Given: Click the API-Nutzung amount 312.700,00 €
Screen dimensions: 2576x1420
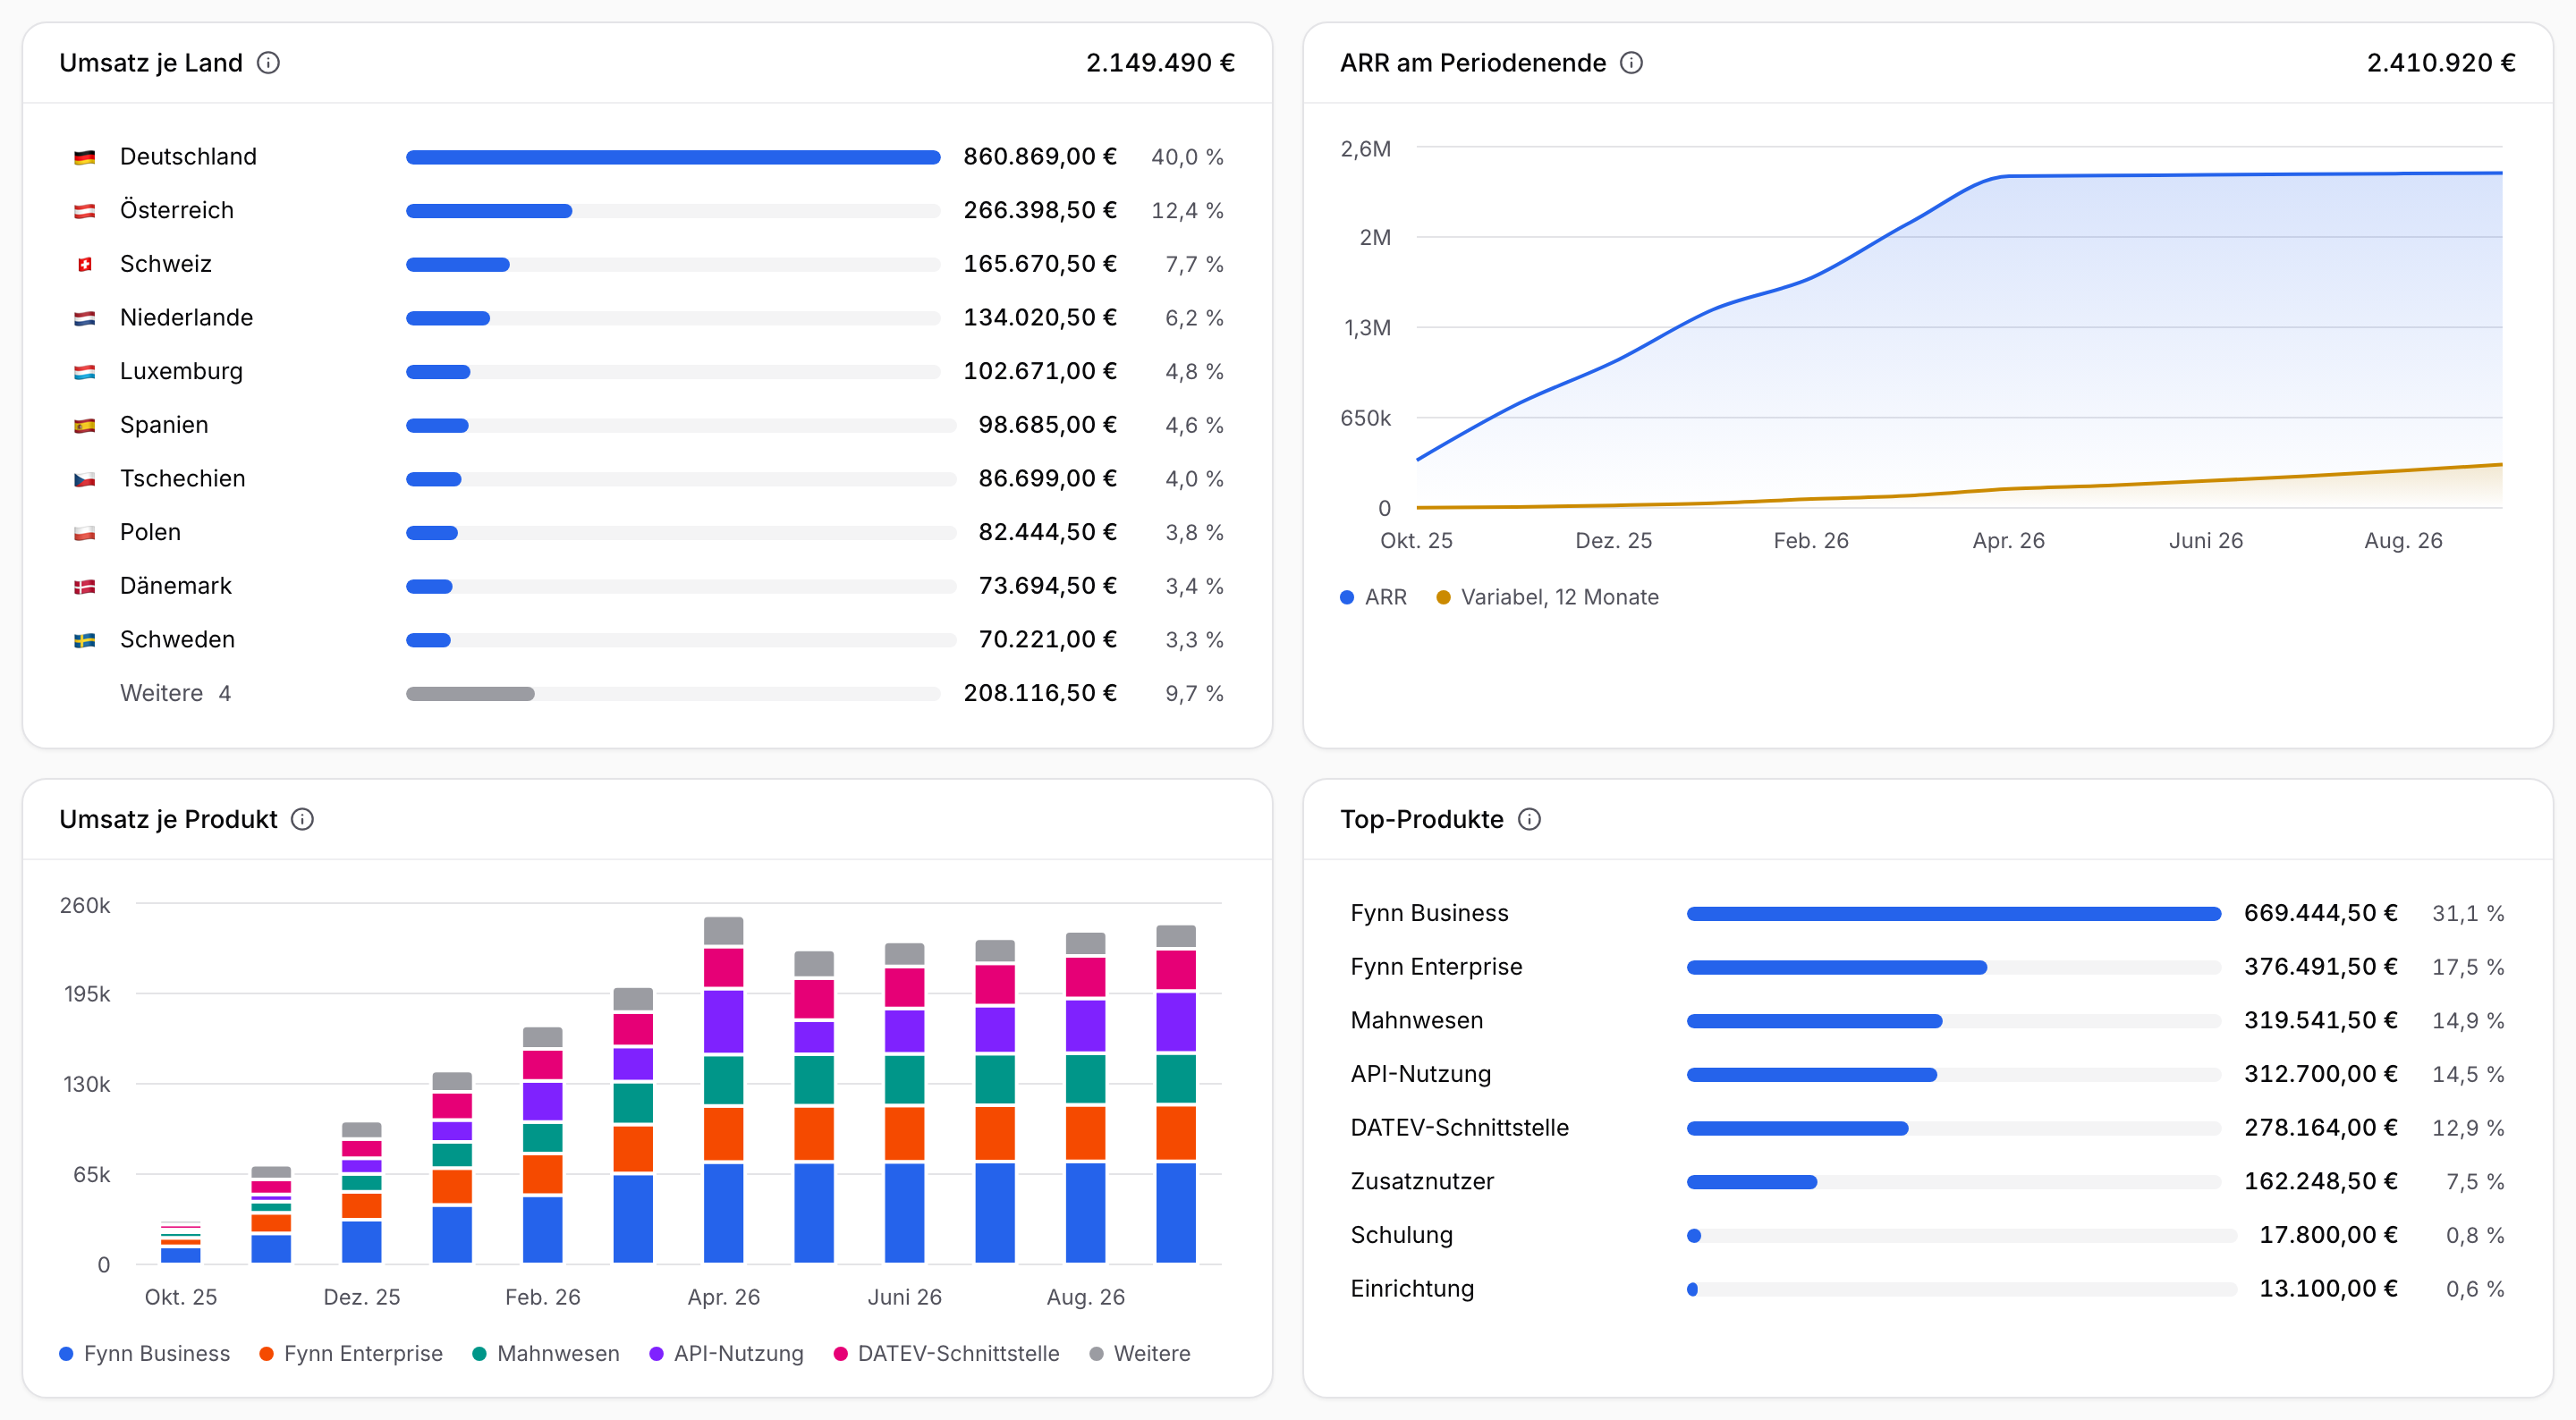Looking at the screenshot, I should 2321,1074.
